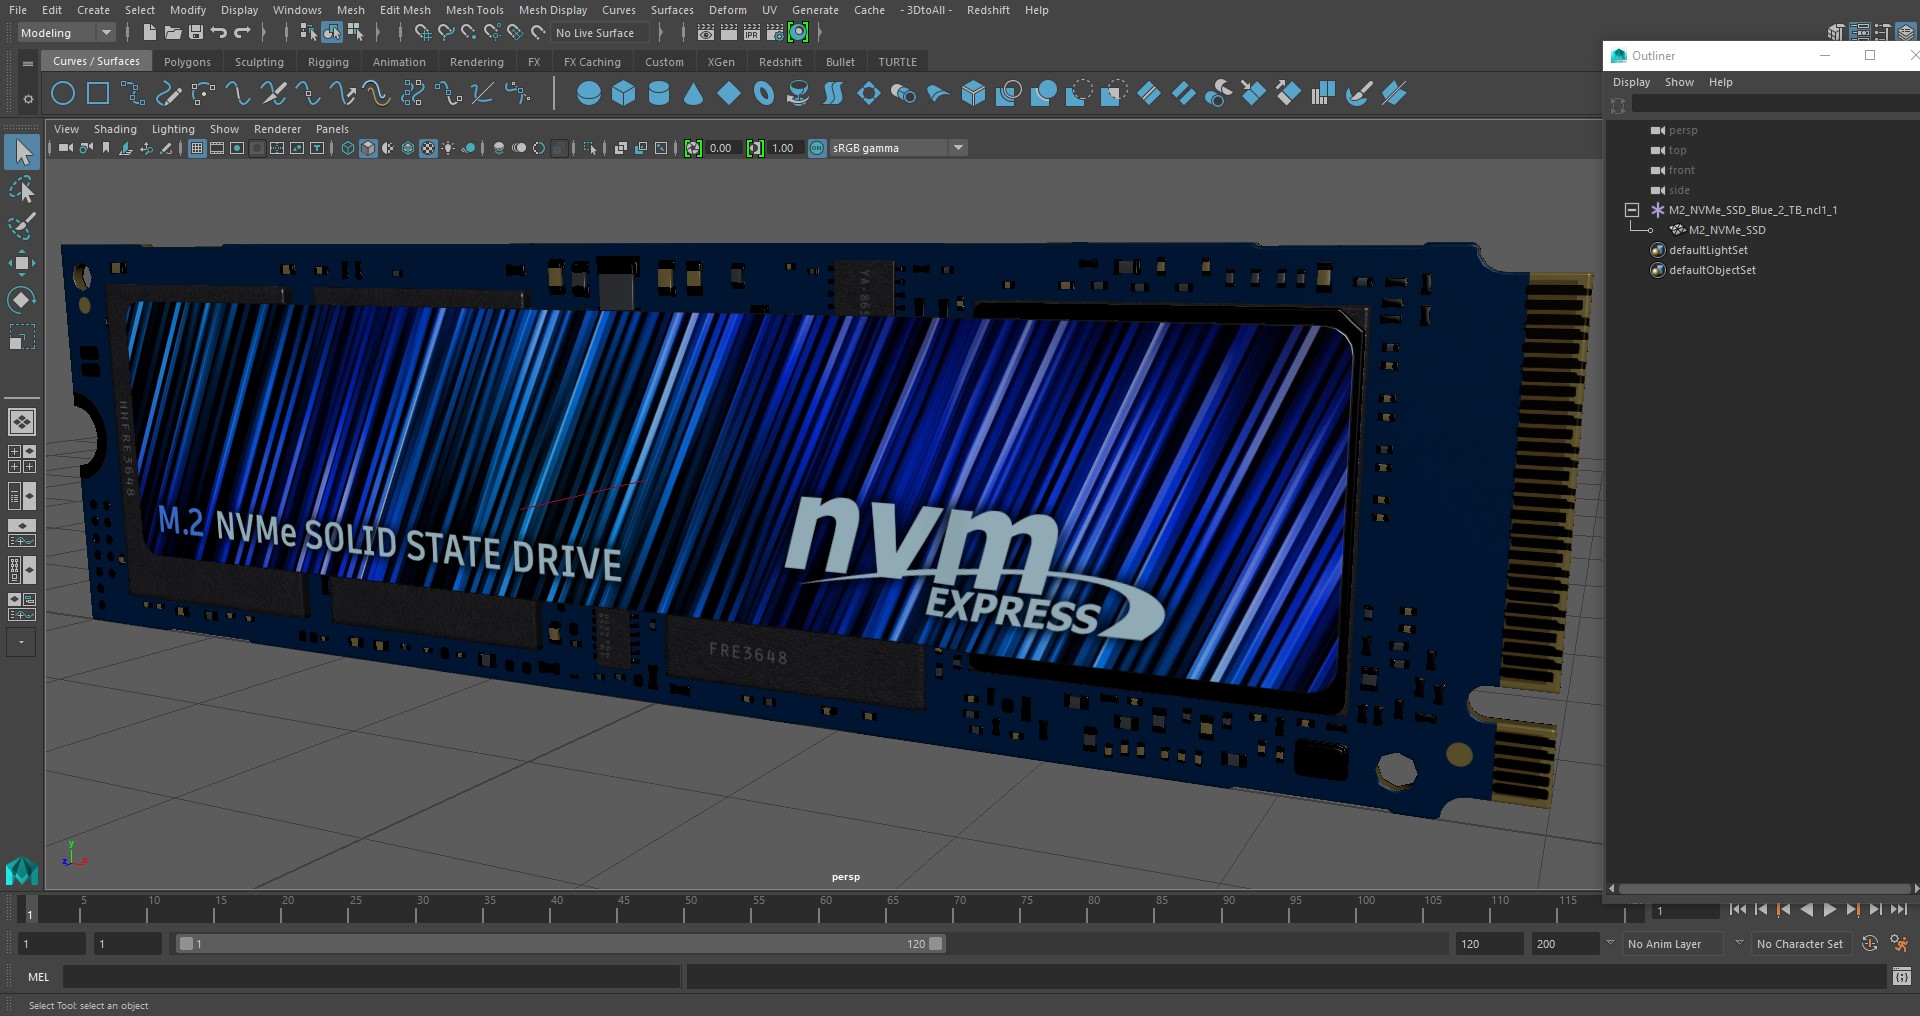1920x1016 pixels.
Task: Open the No Anim Layer dropdown
Action: click(x=1672, y=943)
